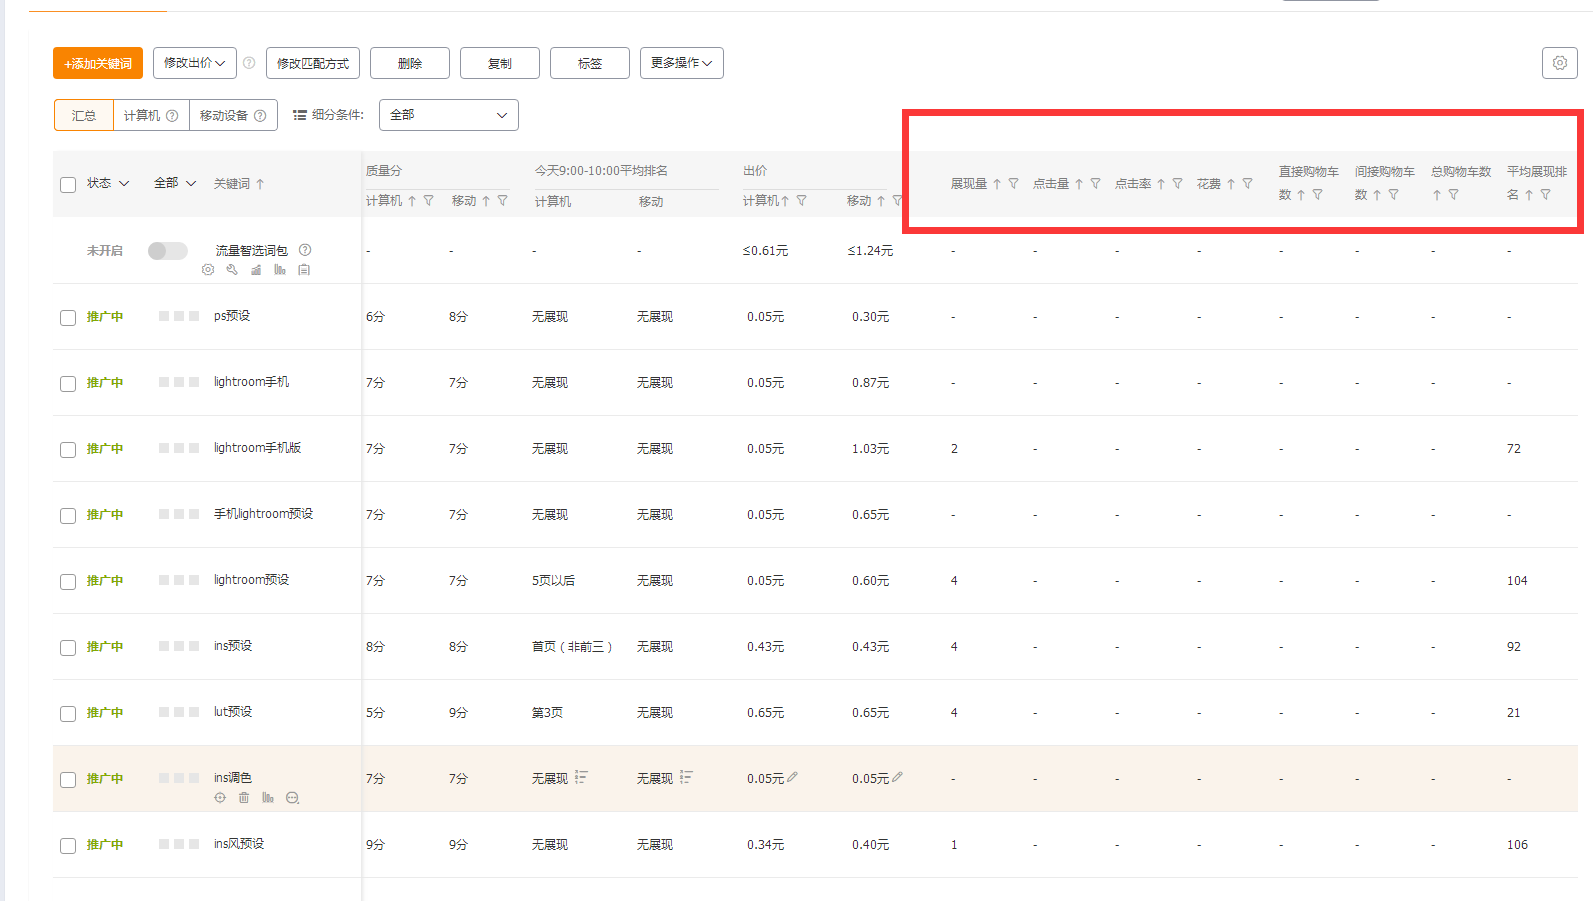Check the lightroom手机 row checkbox
This screenshot has width=1593, height=901.
pos(68,384)
